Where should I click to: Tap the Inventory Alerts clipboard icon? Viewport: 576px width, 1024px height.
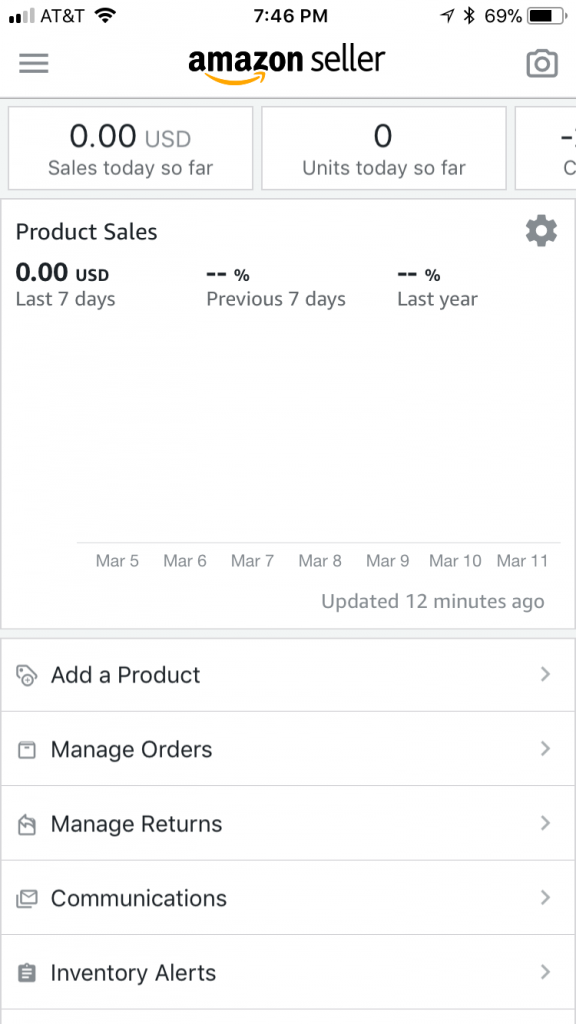26,973
